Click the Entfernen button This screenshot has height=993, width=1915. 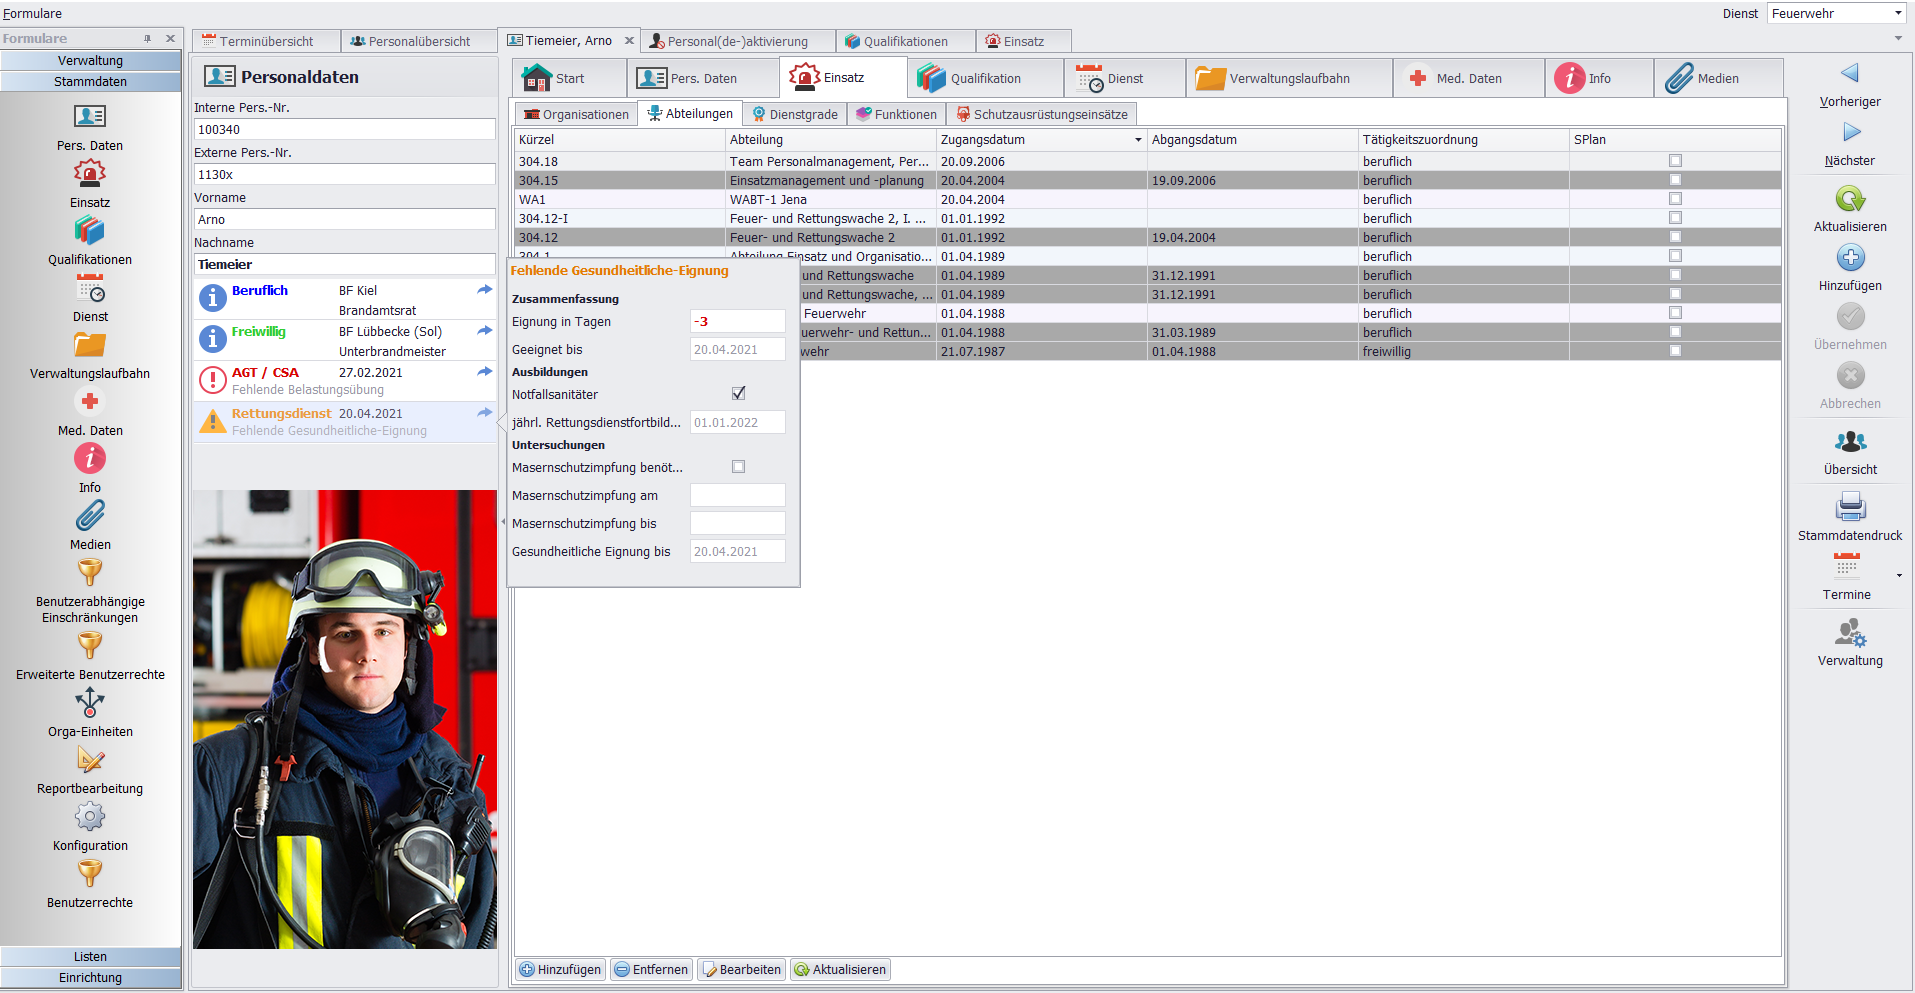coord(651,969)
